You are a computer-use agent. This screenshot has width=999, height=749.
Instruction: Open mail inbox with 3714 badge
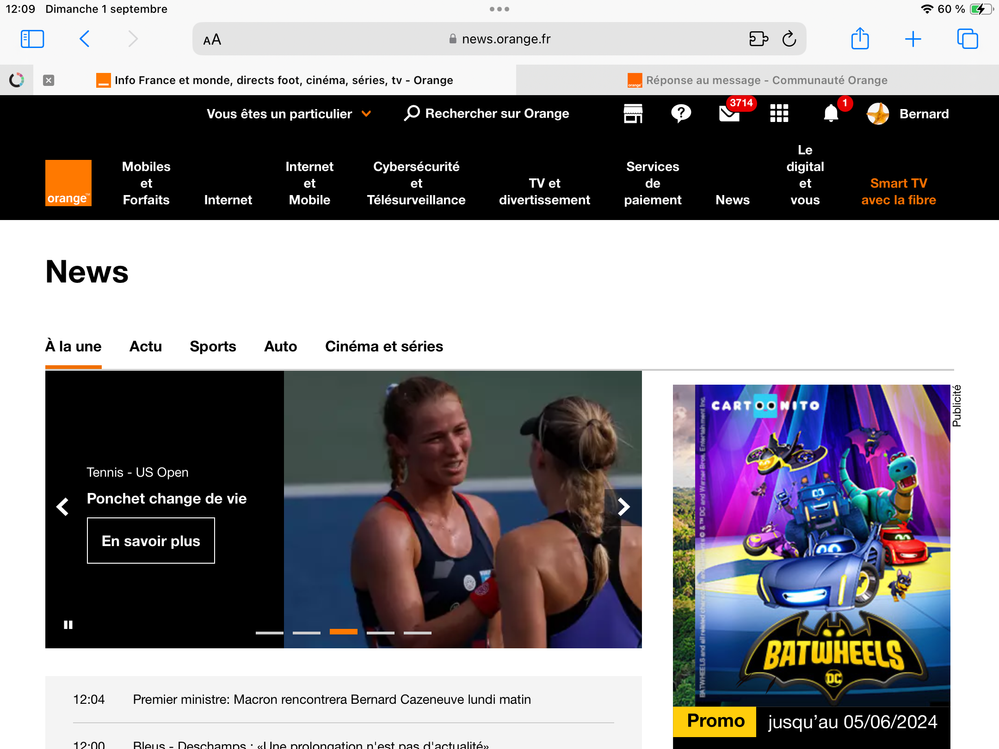tap(730, 113)
